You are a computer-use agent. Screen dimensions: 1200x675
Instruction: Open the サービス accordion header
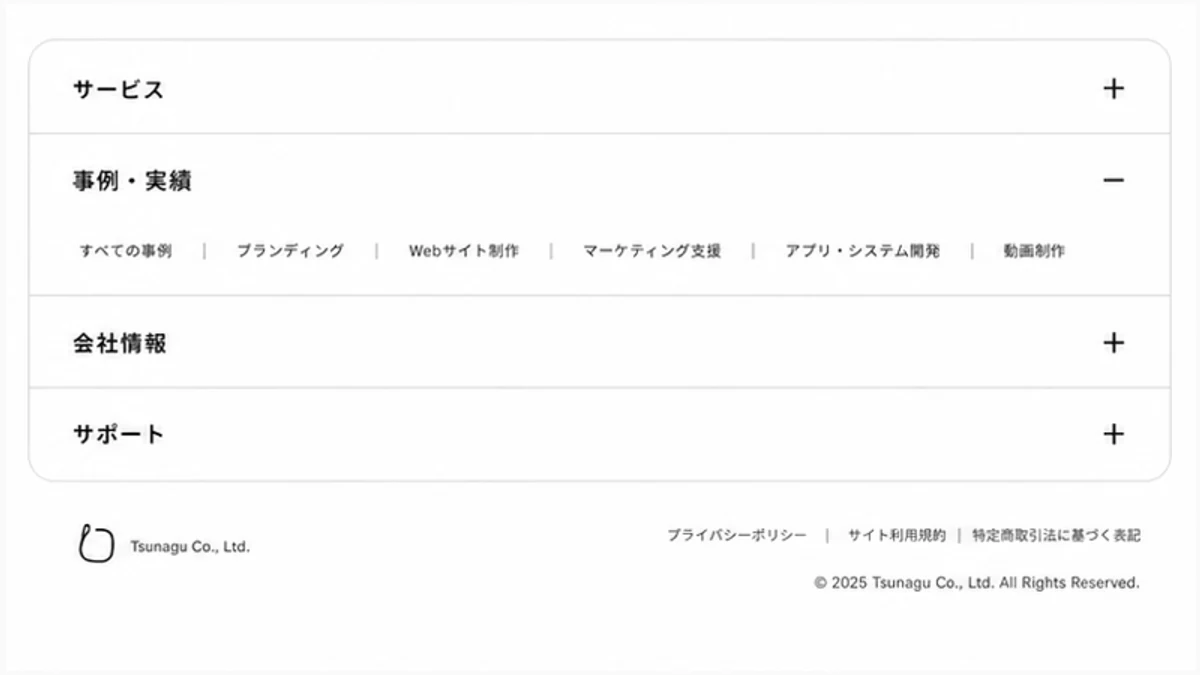point(599,88)
